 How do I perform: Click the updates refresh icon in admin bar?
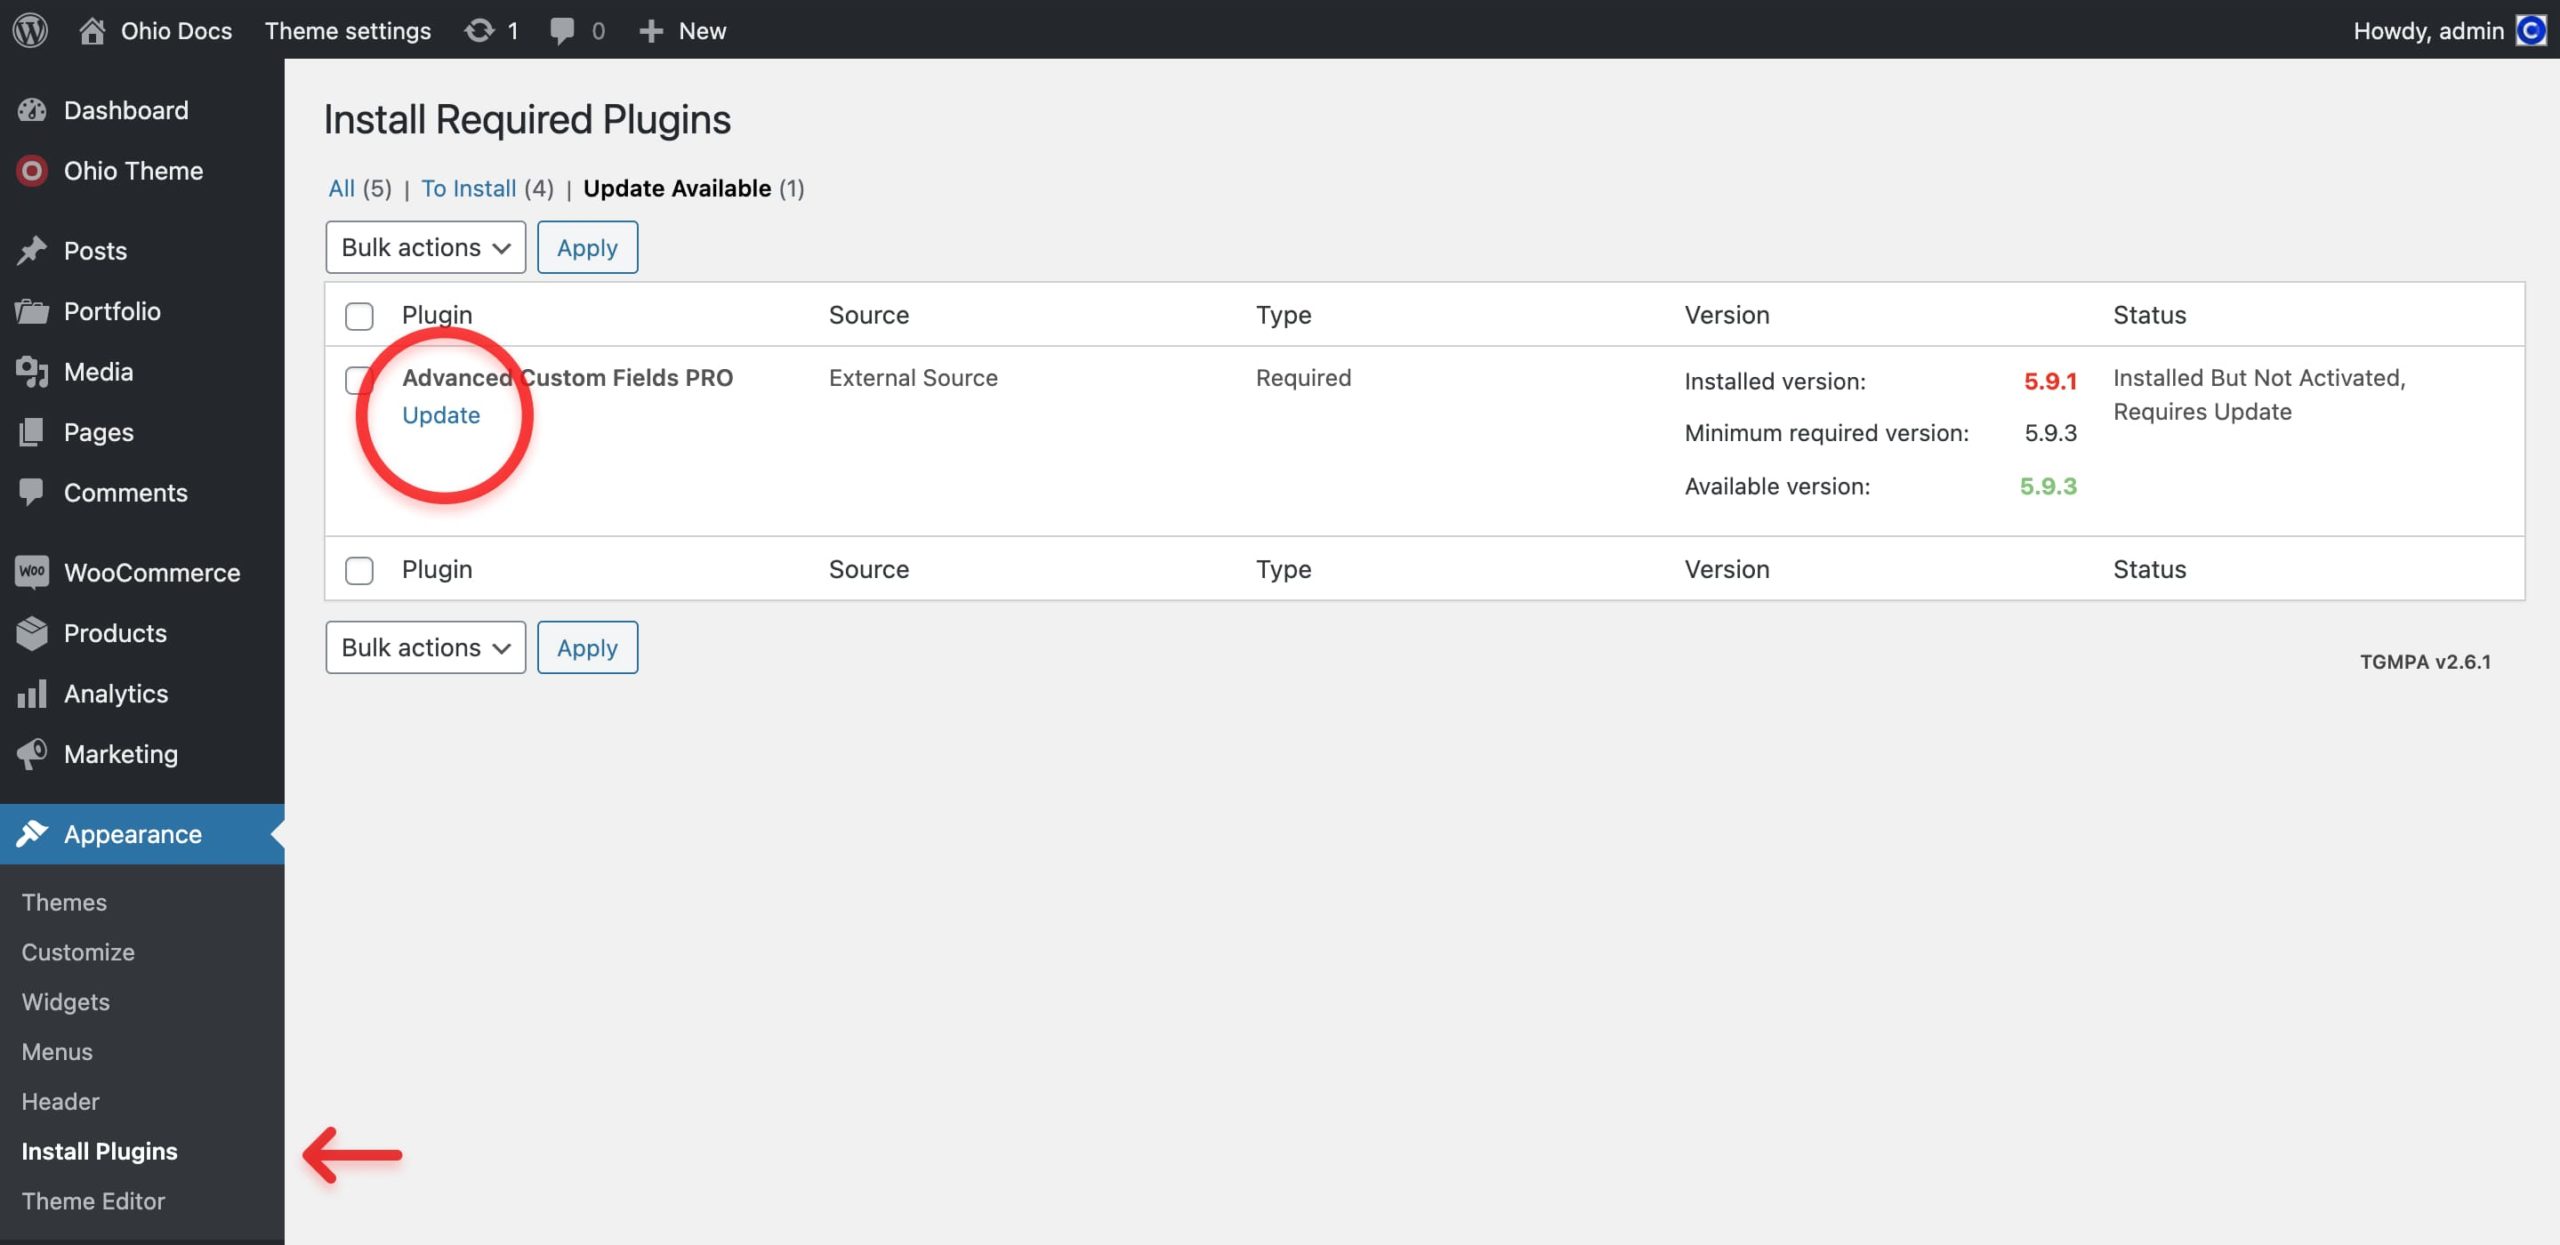479,30
